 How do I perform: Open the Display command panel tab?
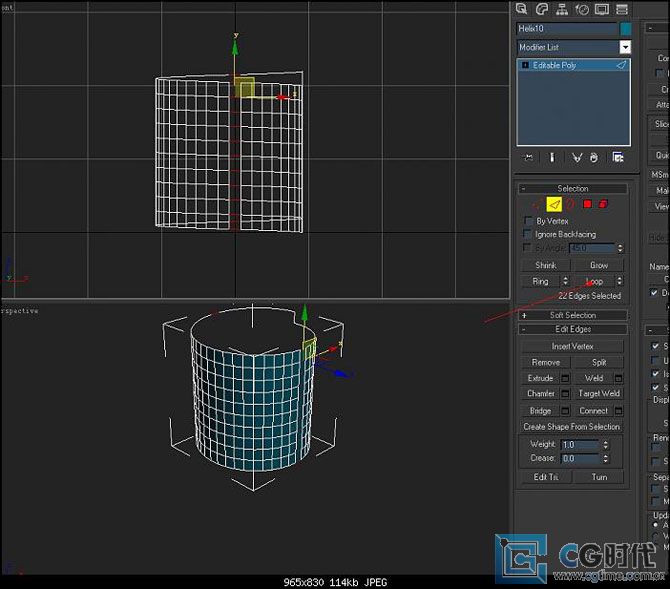pos(602,9)
